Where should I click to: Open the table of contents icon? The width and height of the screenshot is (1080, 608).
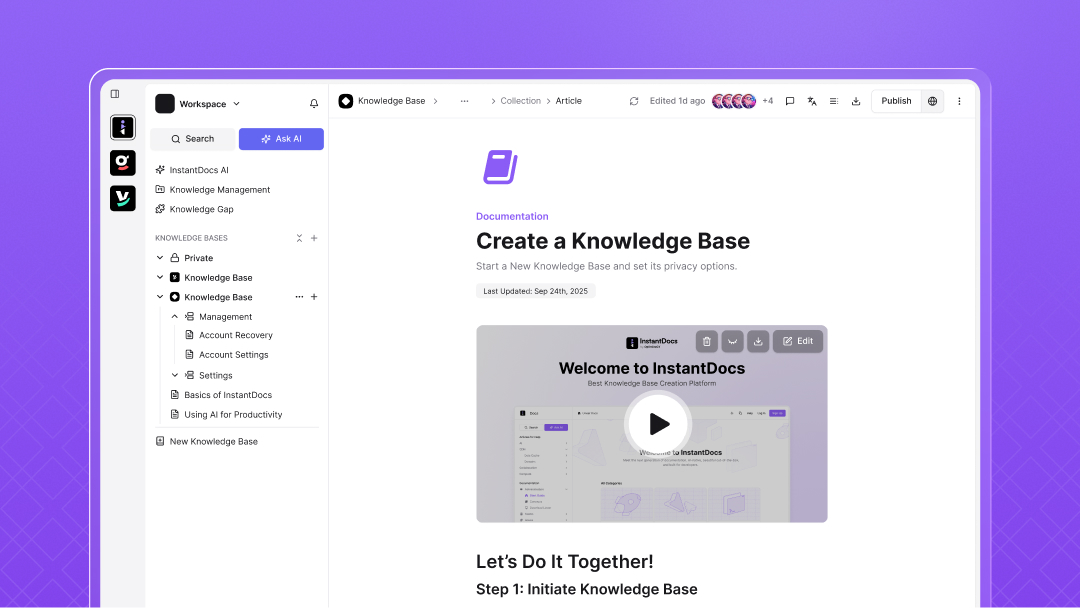[833, 101]
